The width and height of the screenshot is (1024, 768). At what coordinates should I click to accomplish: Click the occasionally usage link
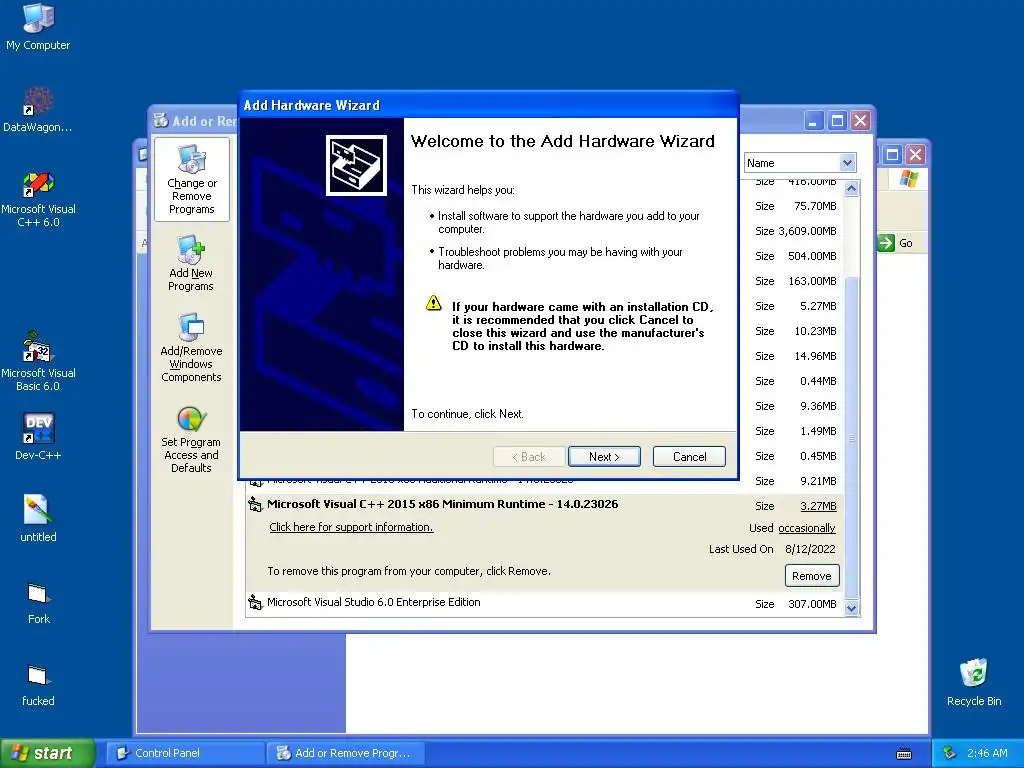tap(807, 528)
